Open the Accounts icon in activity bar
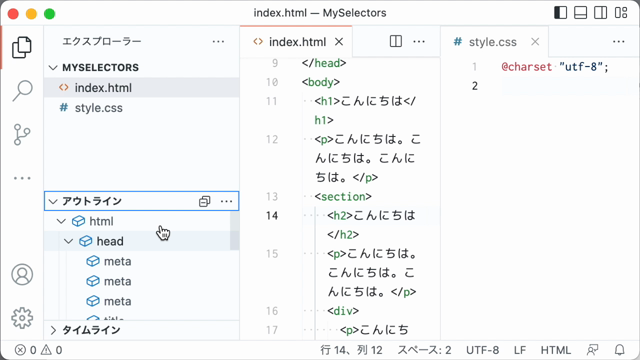Image resolution: width=640 pixels, height=360 pixels. click(x=22, y=274)
